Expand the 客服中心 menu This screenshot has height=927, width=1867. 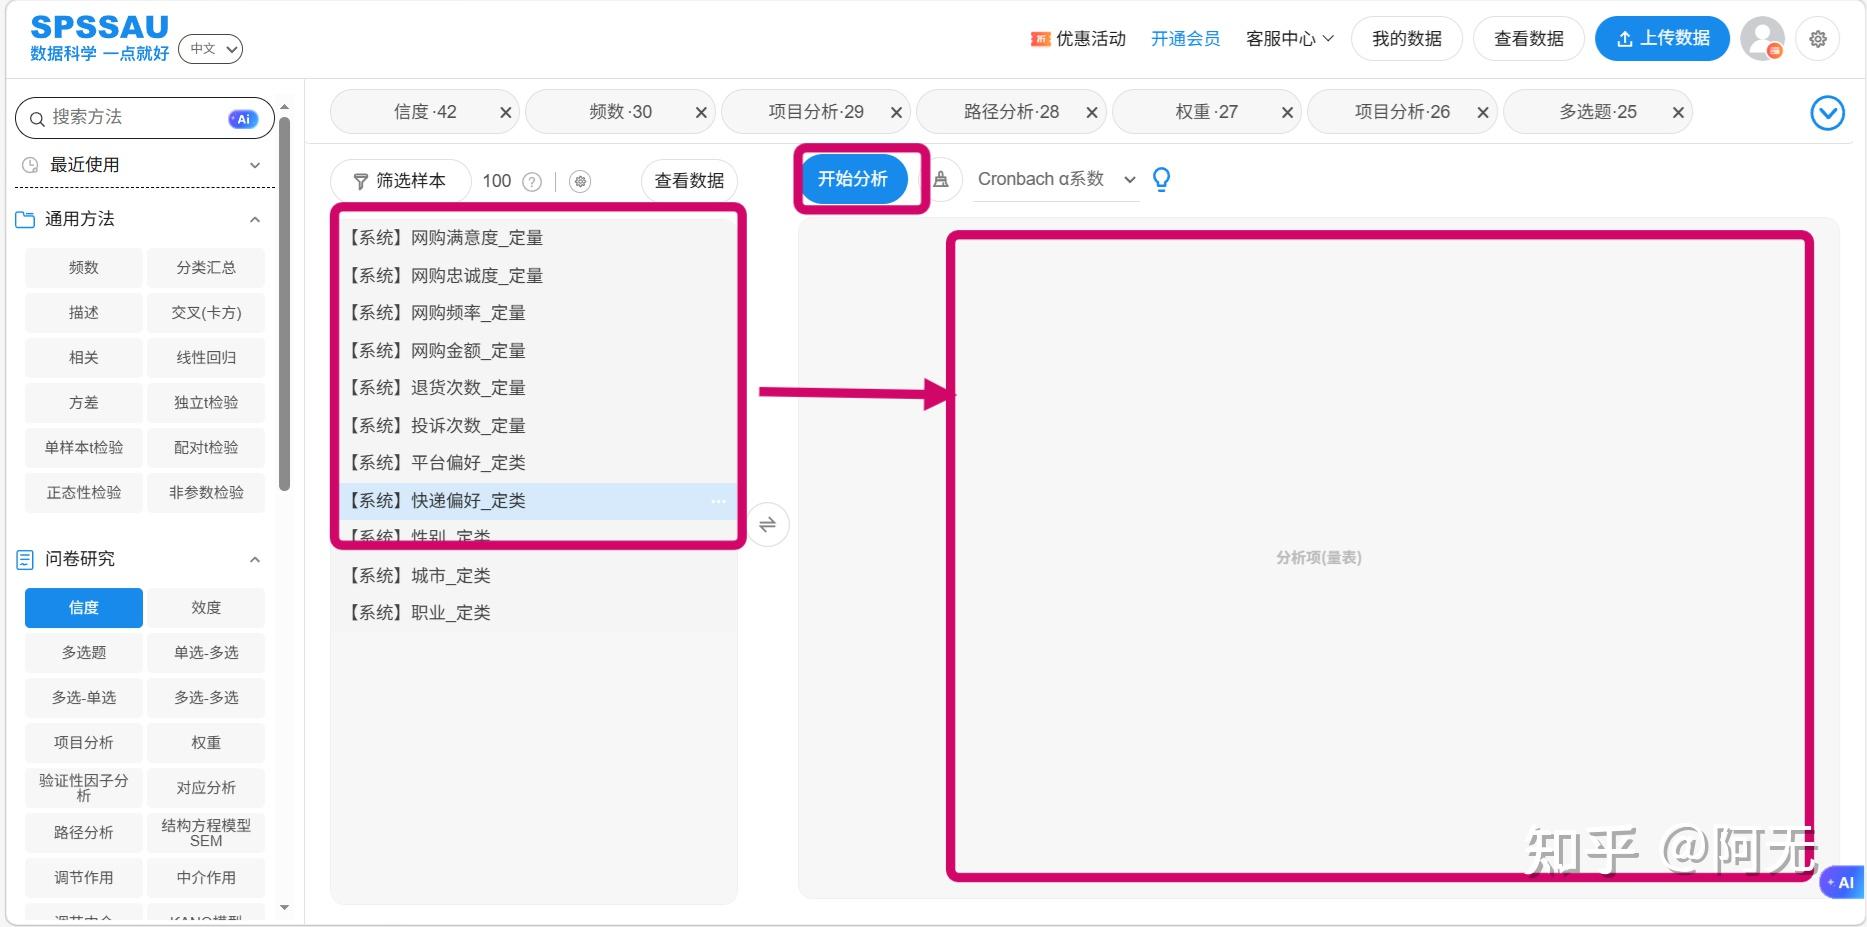tap(1289, 39)
